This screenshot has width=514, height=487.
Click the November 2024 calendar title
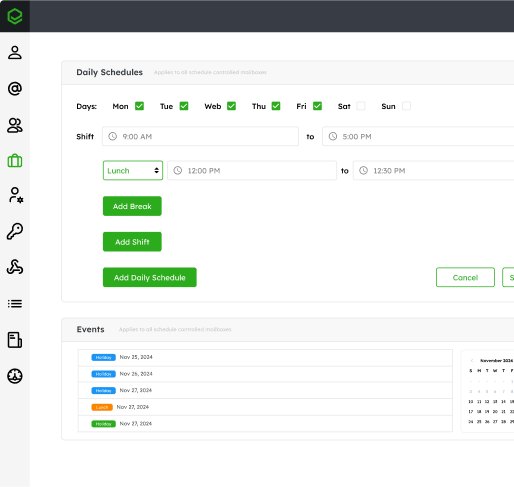tap(496, 361)
